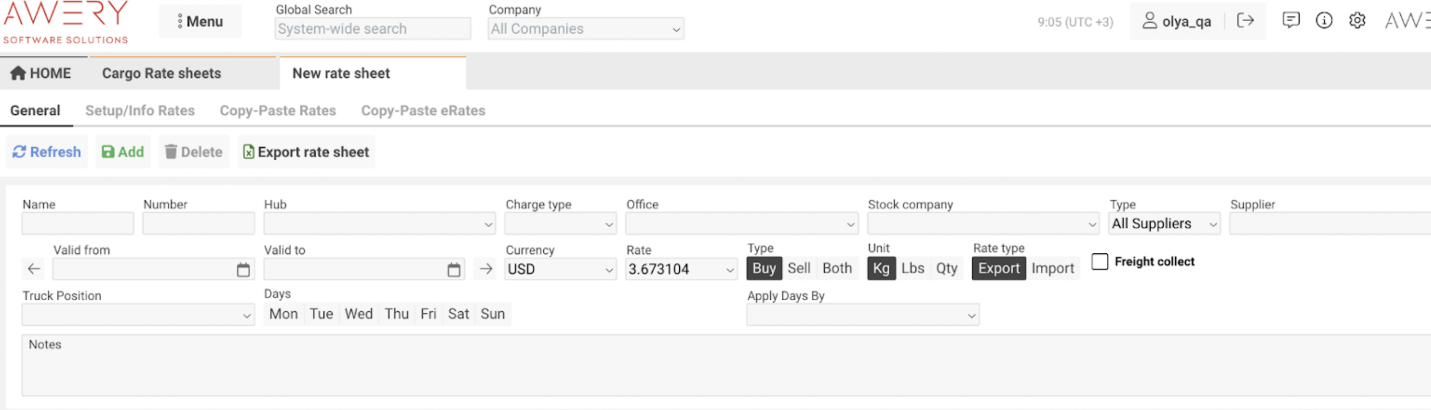Expand the Hub dropdown
The height and width of the screenshot is (410, 1431).
(x=380, y=224)
